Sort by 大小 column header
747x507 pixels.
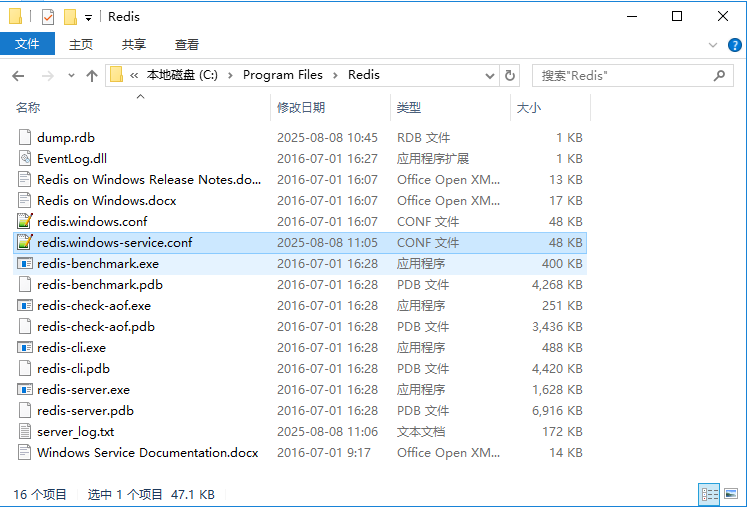[550, 107]
